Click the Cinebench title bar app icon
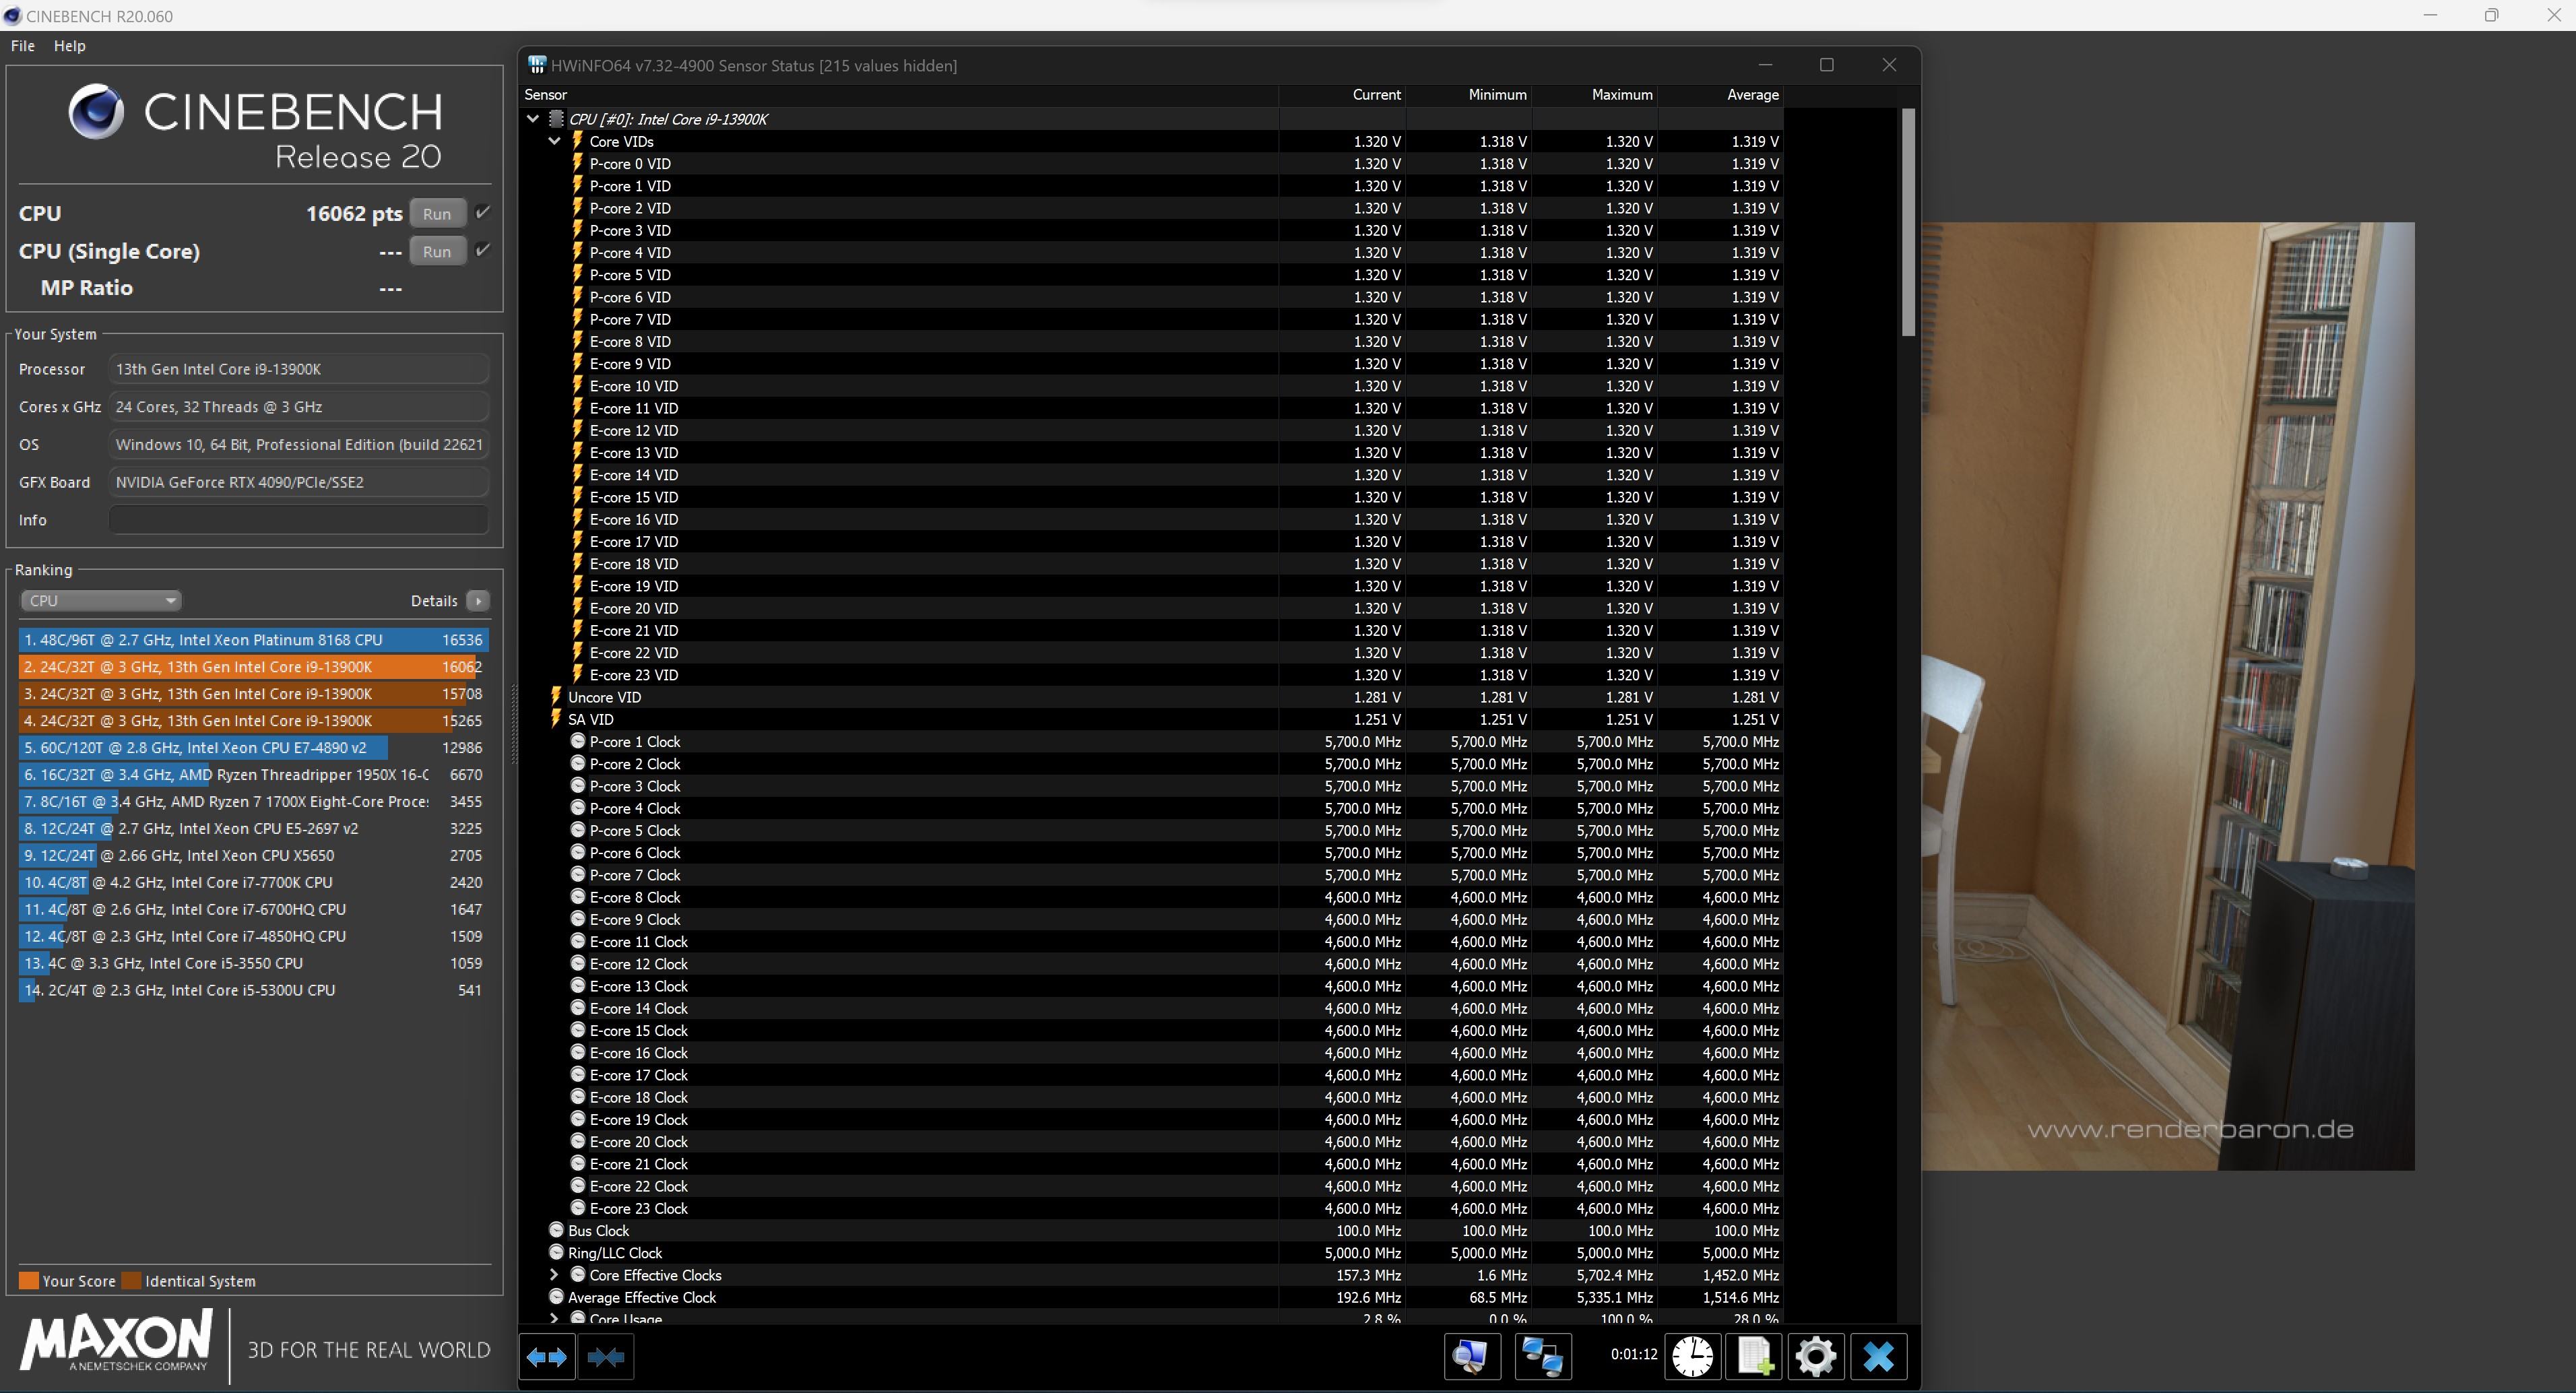2576x1393 pixels. [x=12, y=16]
